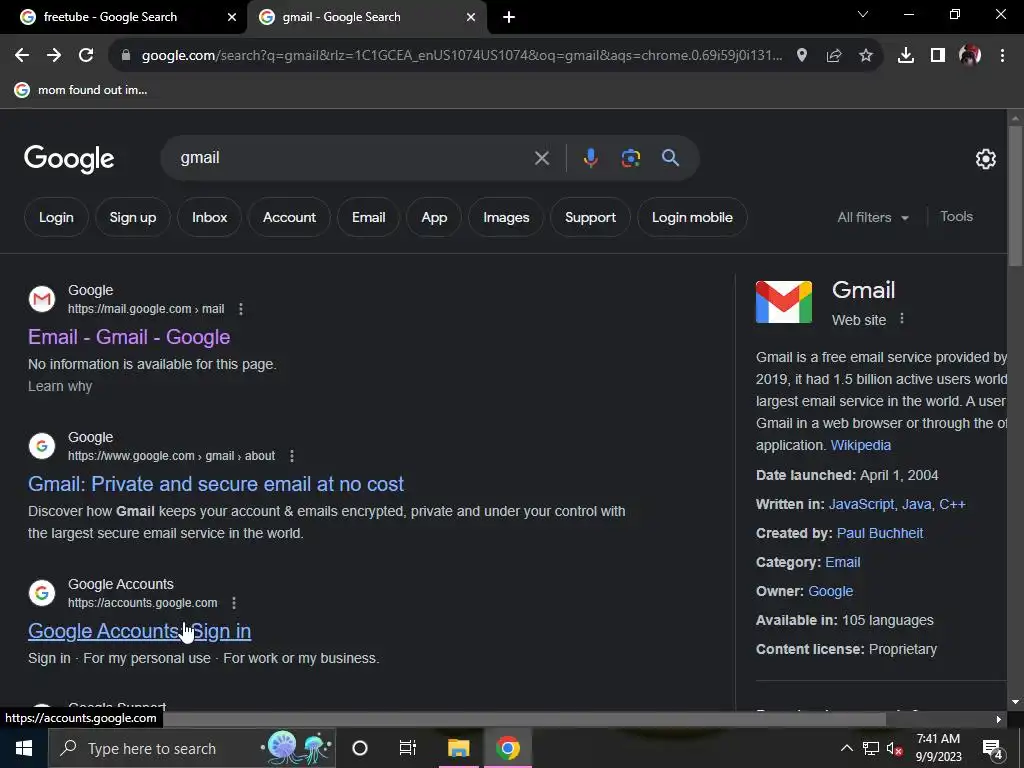The height and width of the screenshot is (768, 1024).
Task: Click the Windows taskbar search box
Action: click(x=192, y=748)
